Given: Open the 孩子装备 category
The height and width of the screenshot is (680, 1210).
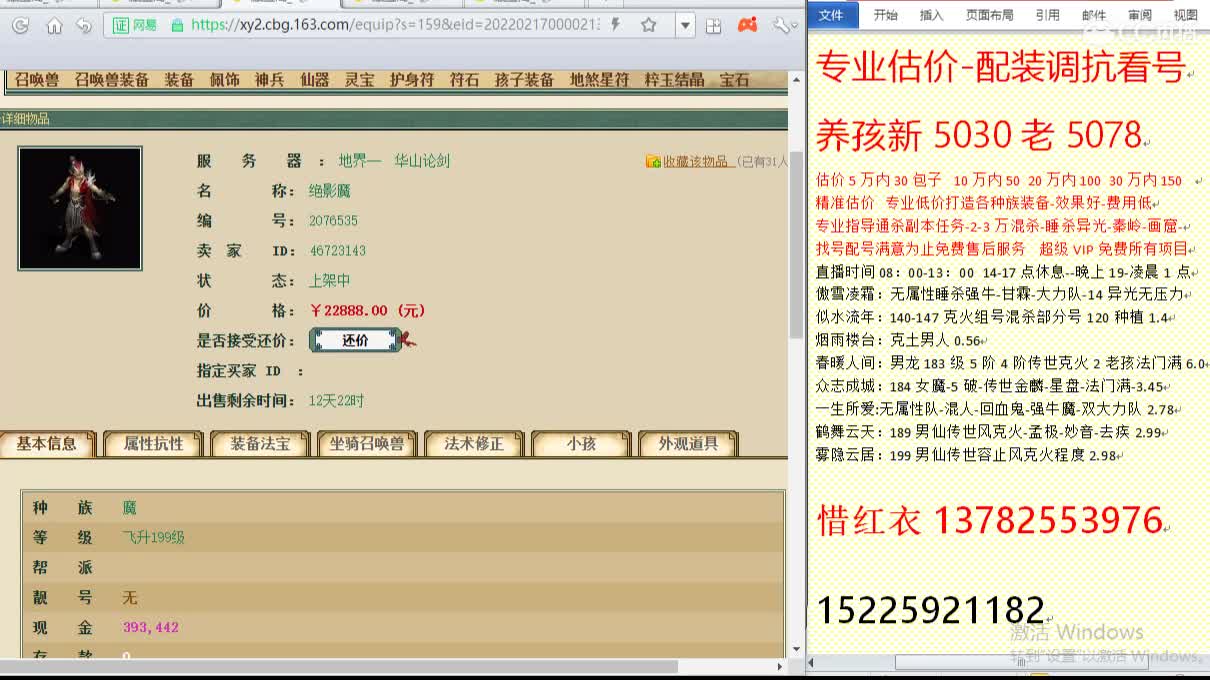Looking at the screenshot, I should click(525, 80).
